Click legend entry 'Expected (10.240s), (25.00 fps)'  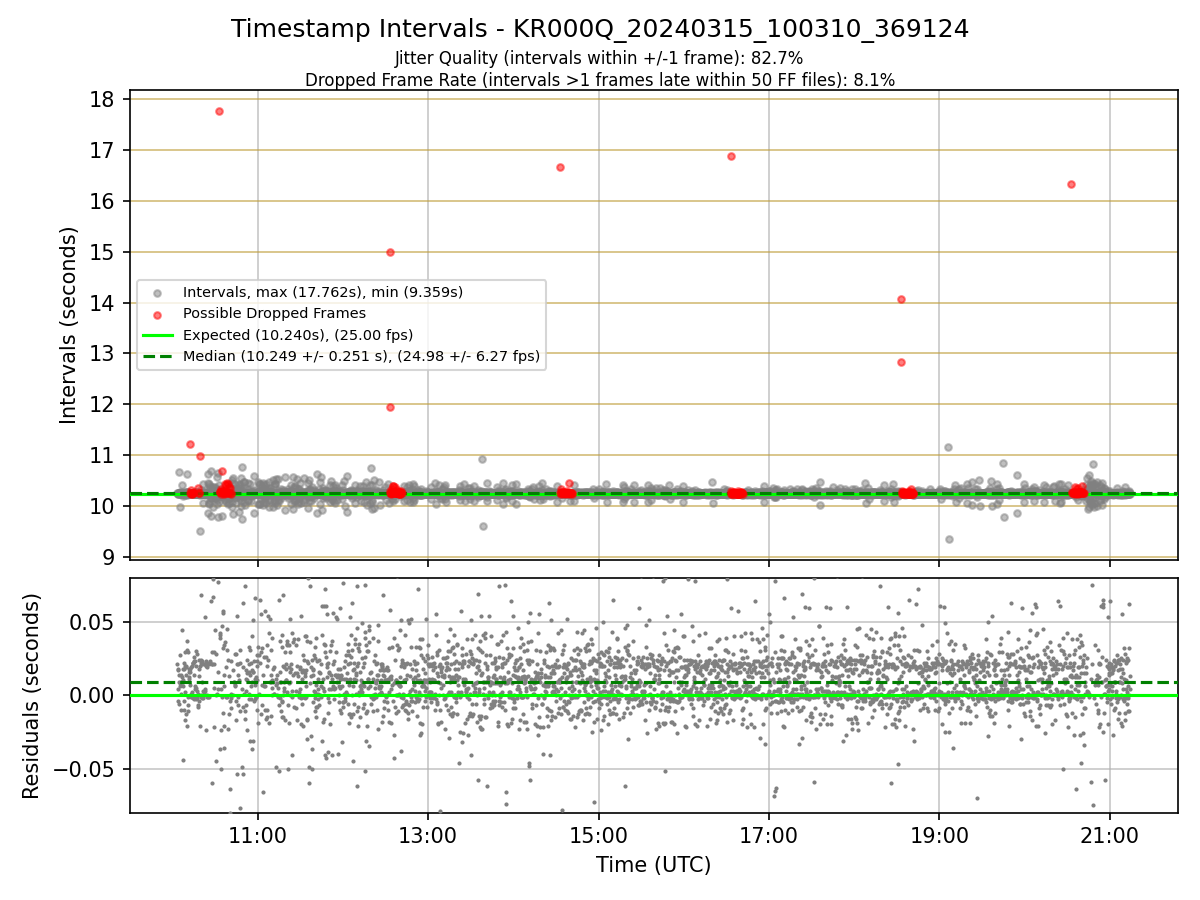point(298,334)
